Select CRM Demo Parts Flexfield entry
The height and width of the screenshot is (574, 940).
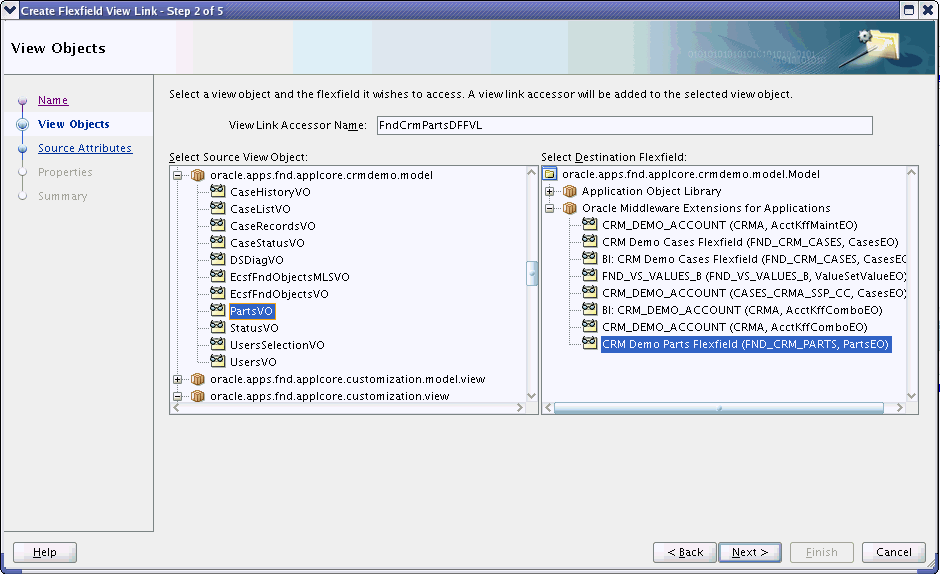point(745,344)
